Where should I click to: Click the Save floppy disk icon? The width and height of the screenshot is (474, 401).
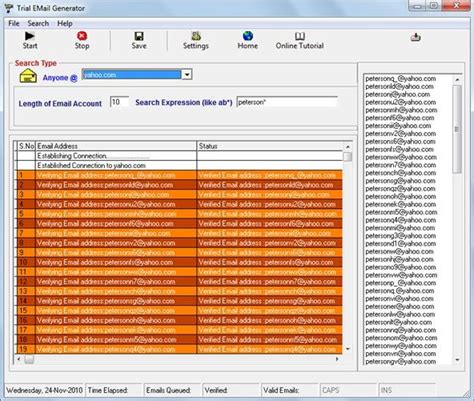139,36
